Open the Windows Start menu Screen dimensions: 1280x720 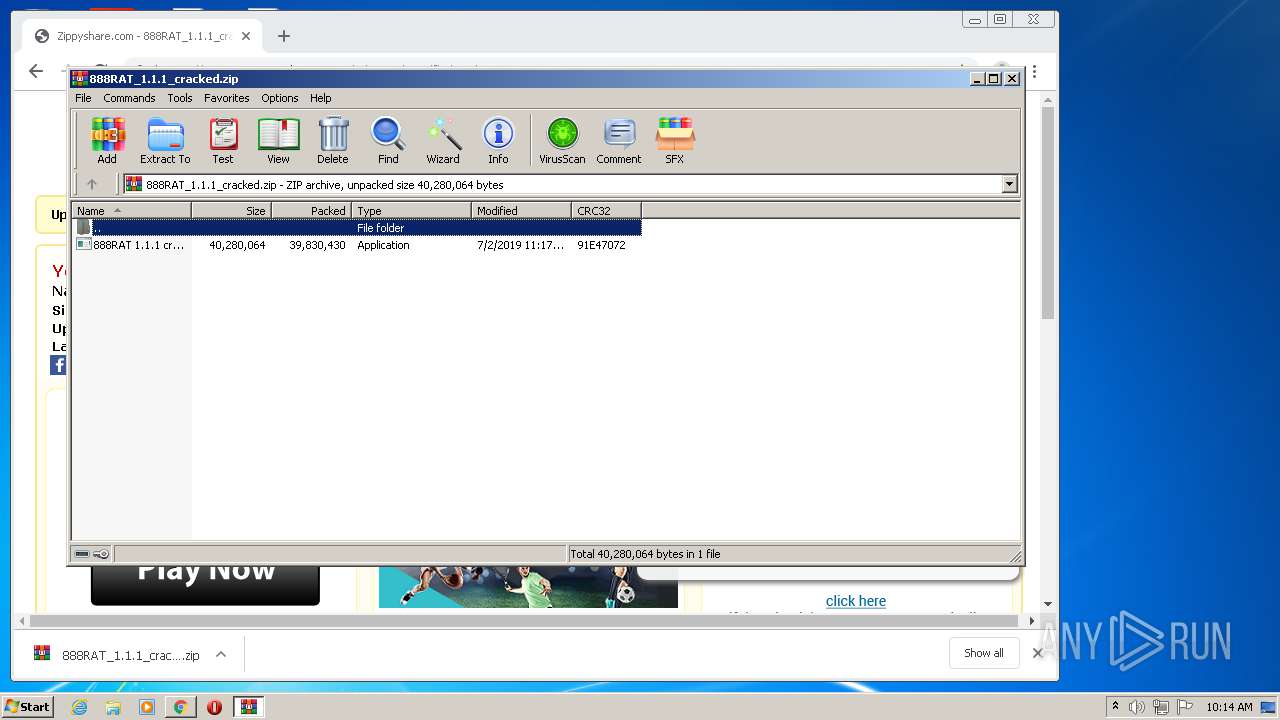coord(27,707)
